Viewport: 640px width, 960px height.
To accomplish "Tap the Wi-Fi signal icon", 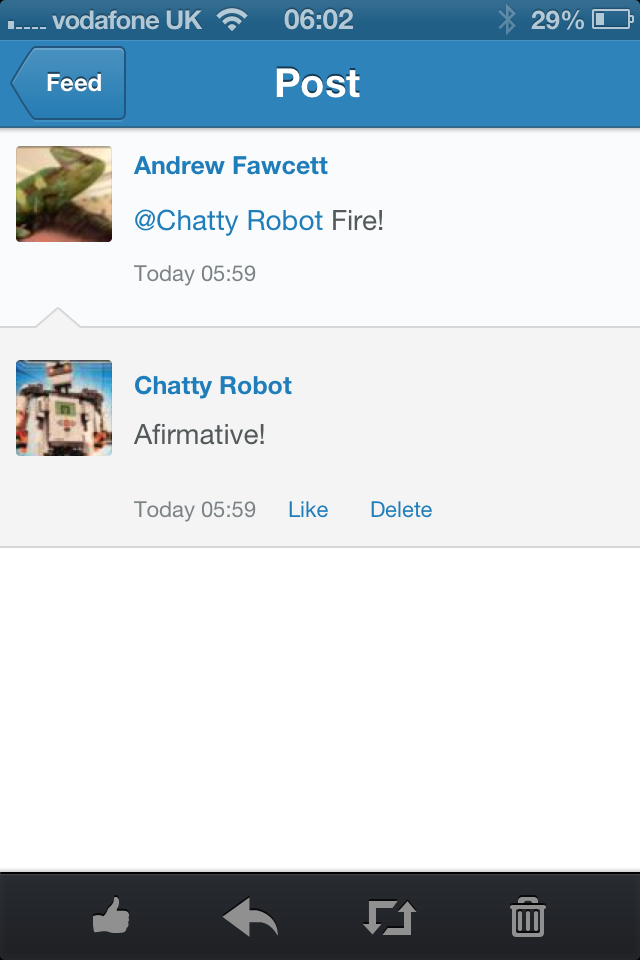I will [232, 19].
